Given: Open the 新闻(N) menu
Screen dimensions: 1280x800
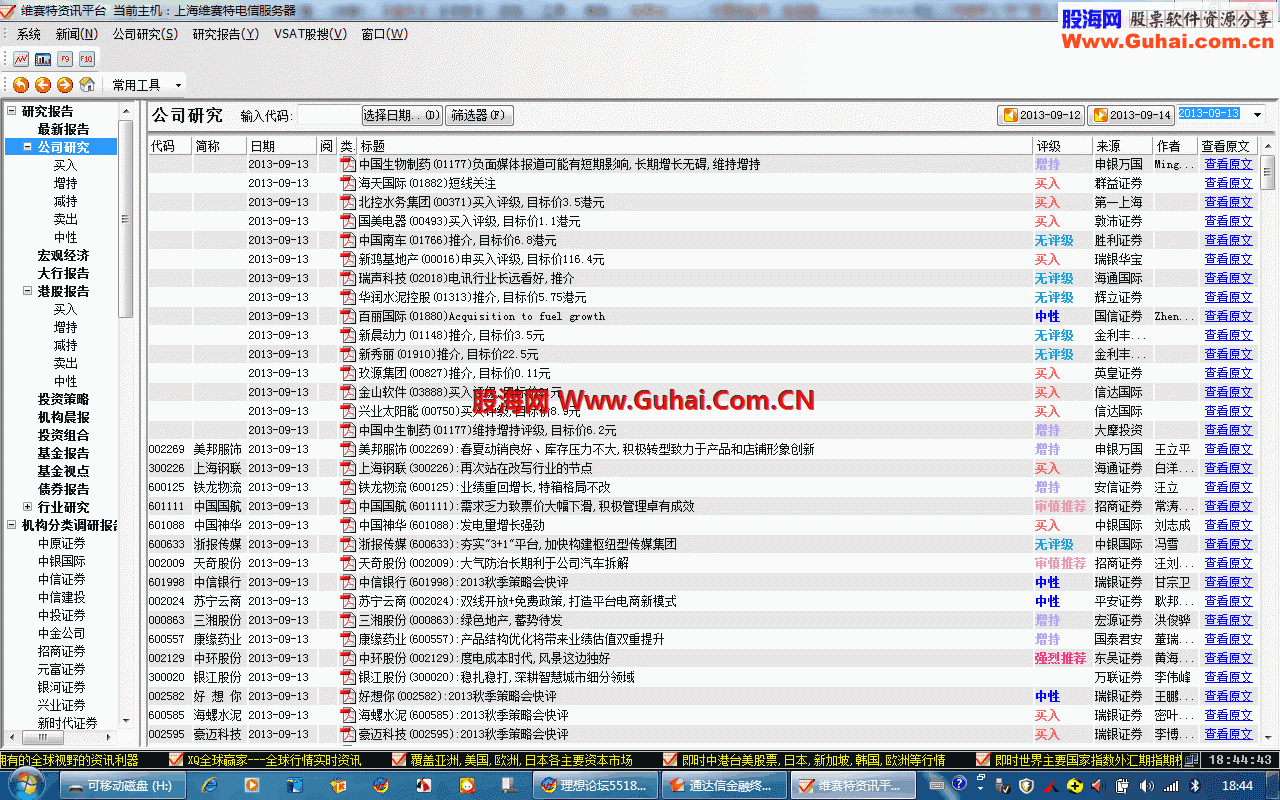Looking at the screenshot, I should (x=77, y=34).
